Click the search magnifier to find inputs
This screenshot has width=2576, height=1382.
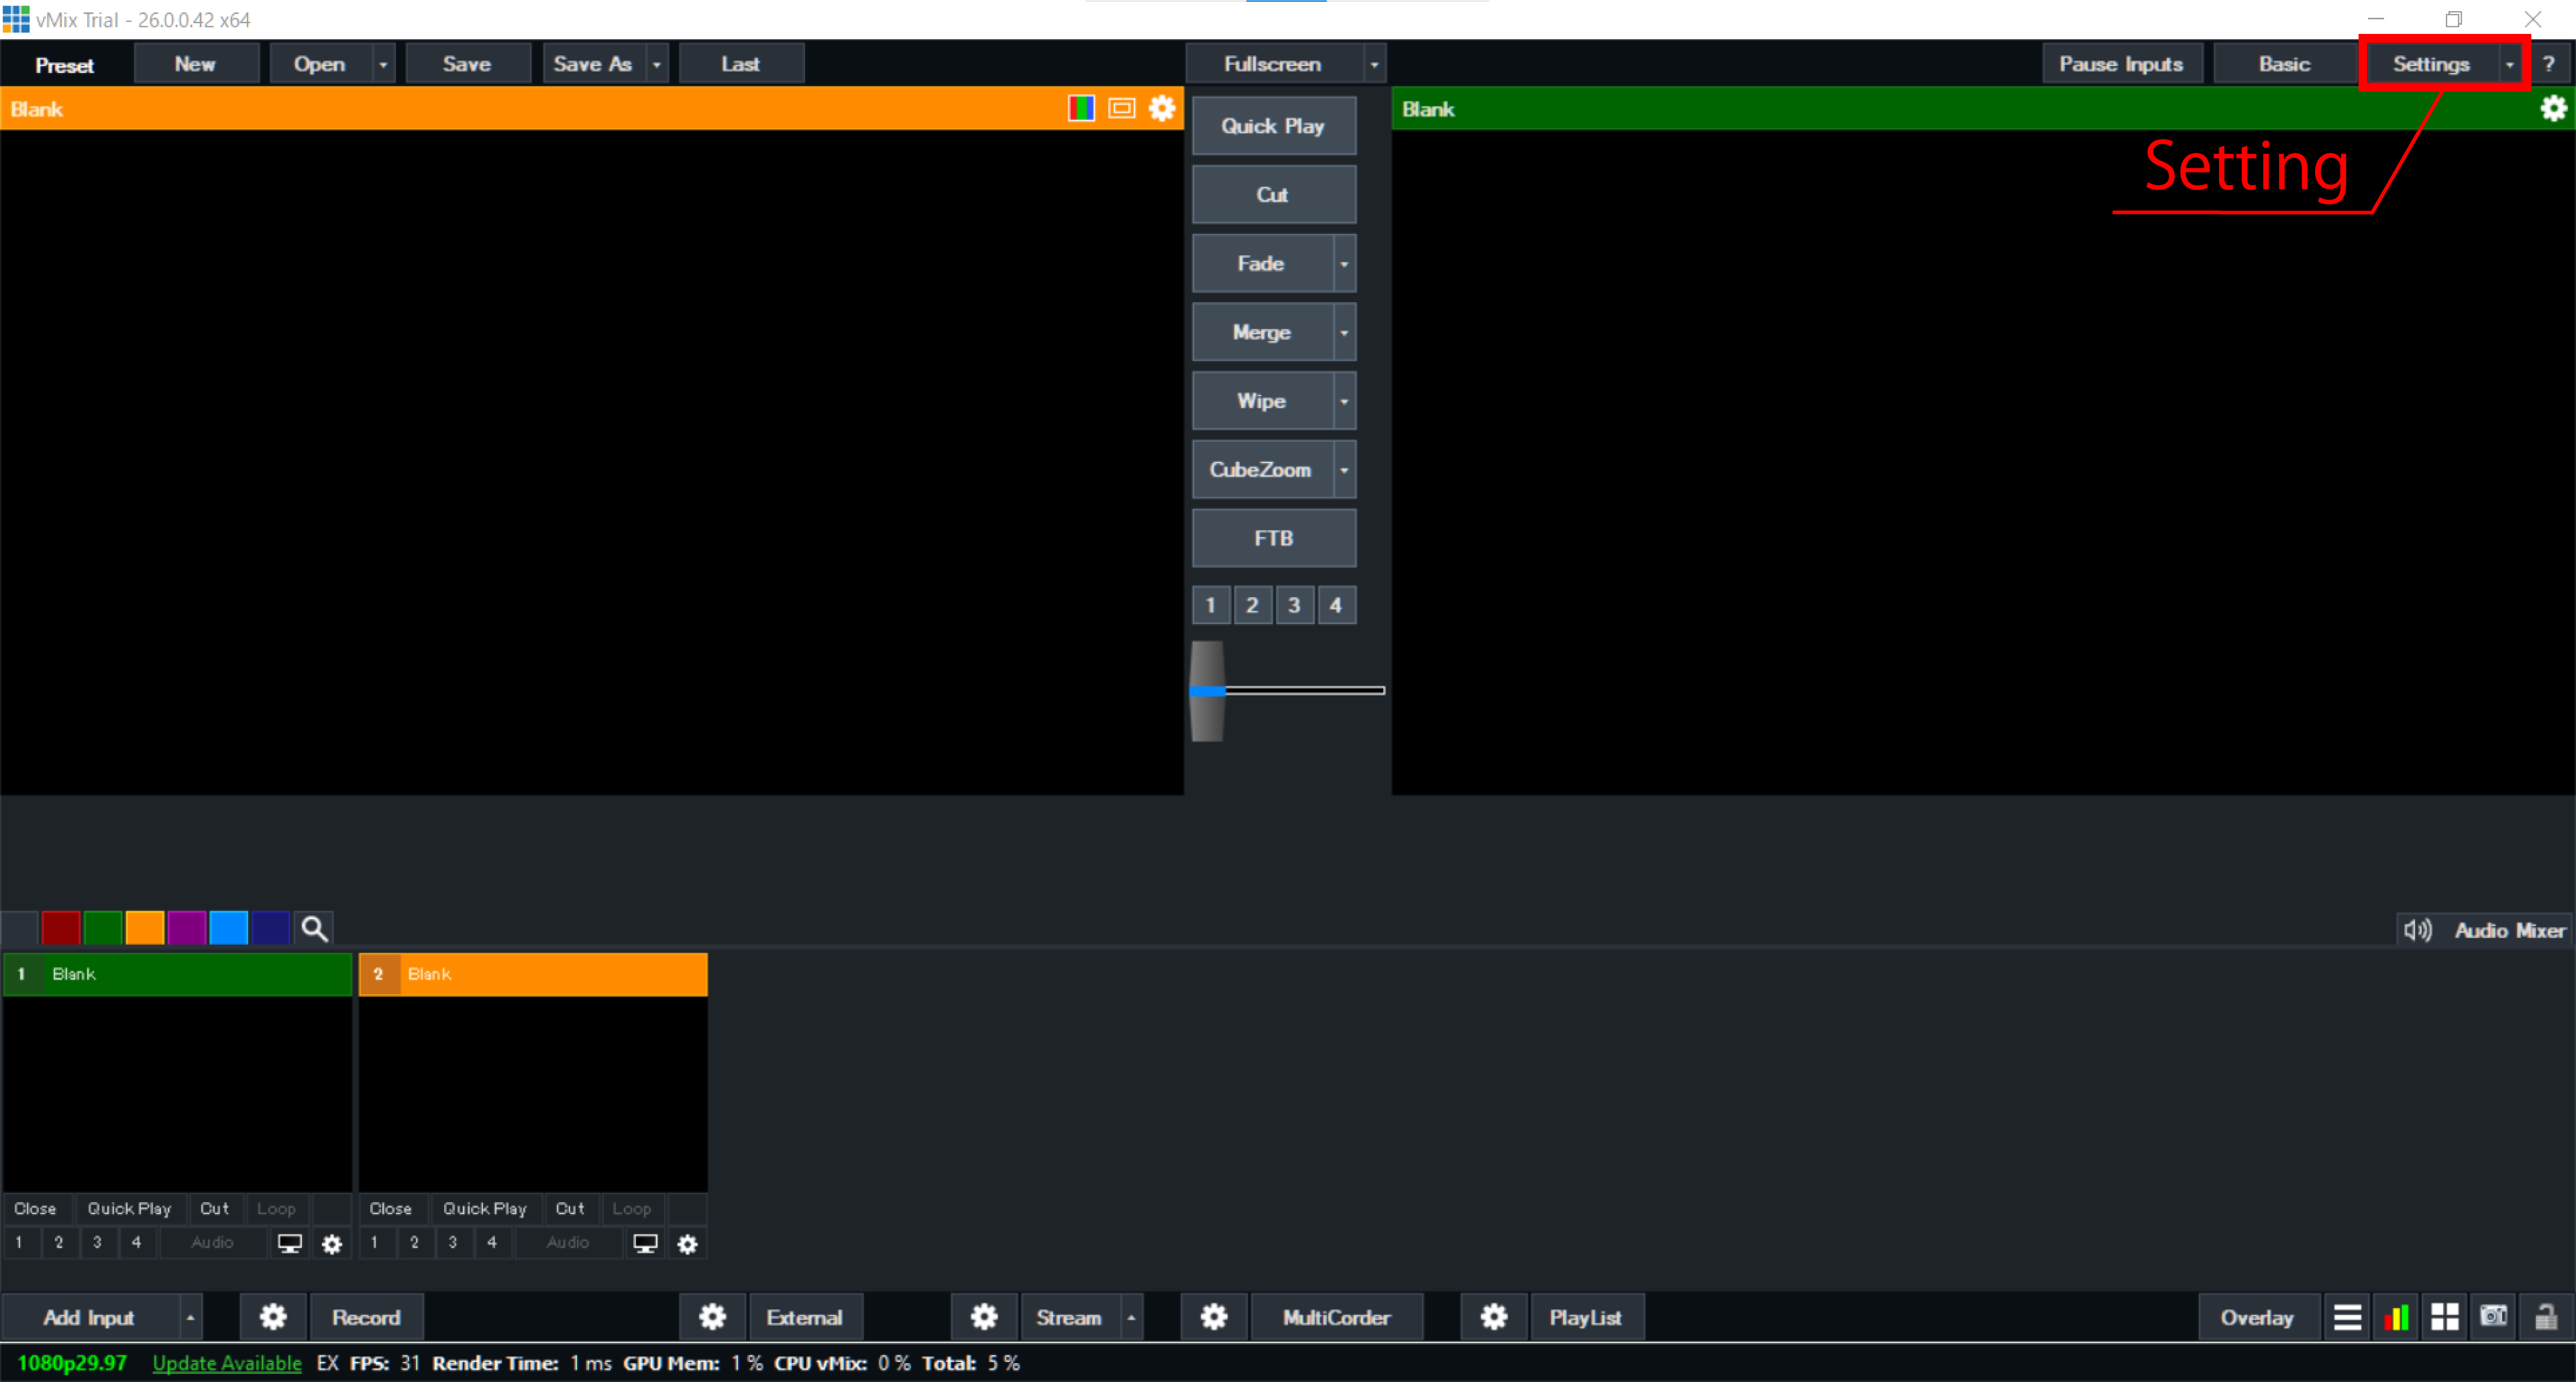point(314,927)
